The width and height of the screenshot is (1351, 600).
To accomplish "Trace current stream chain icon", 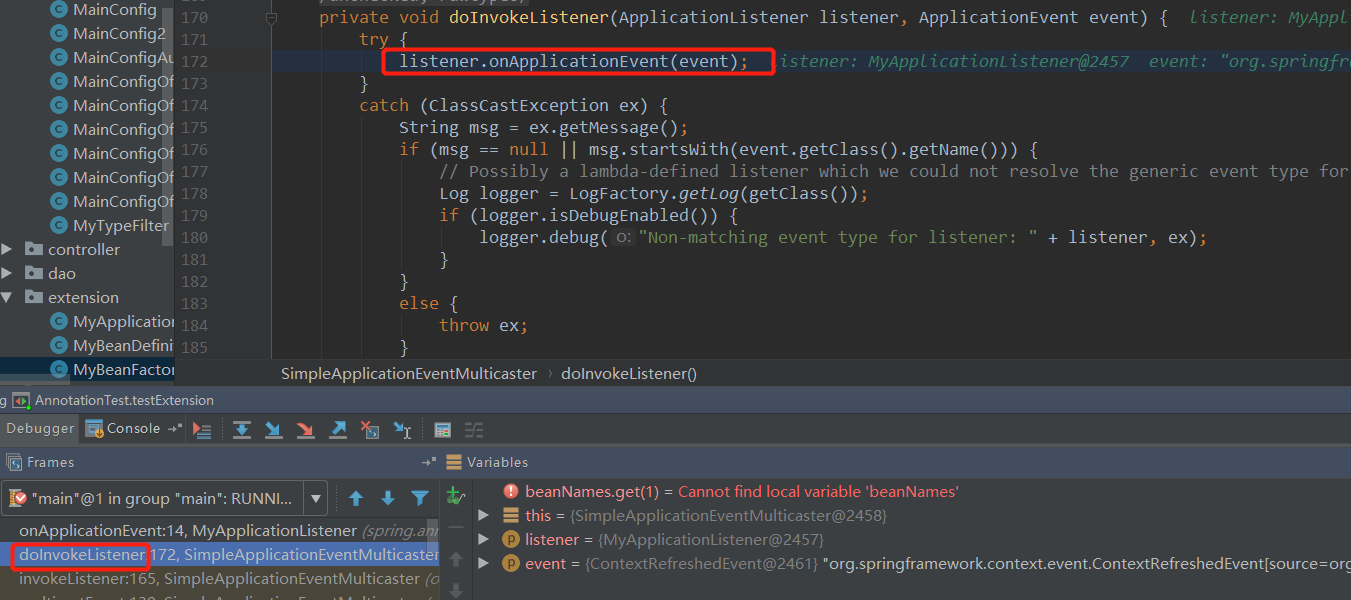I will coord(474,430).
